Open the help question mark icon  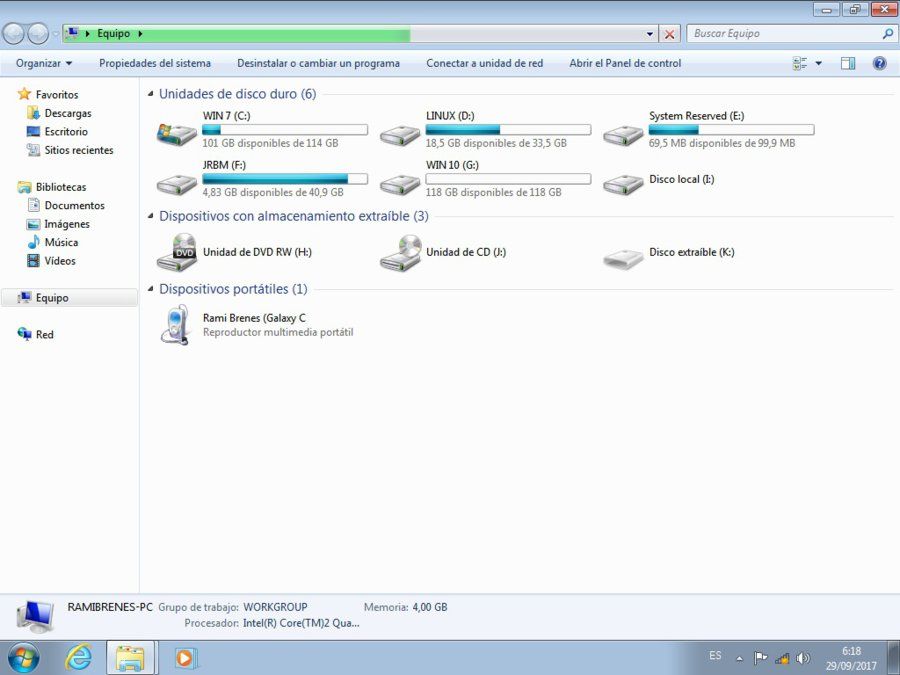[879, 63]
